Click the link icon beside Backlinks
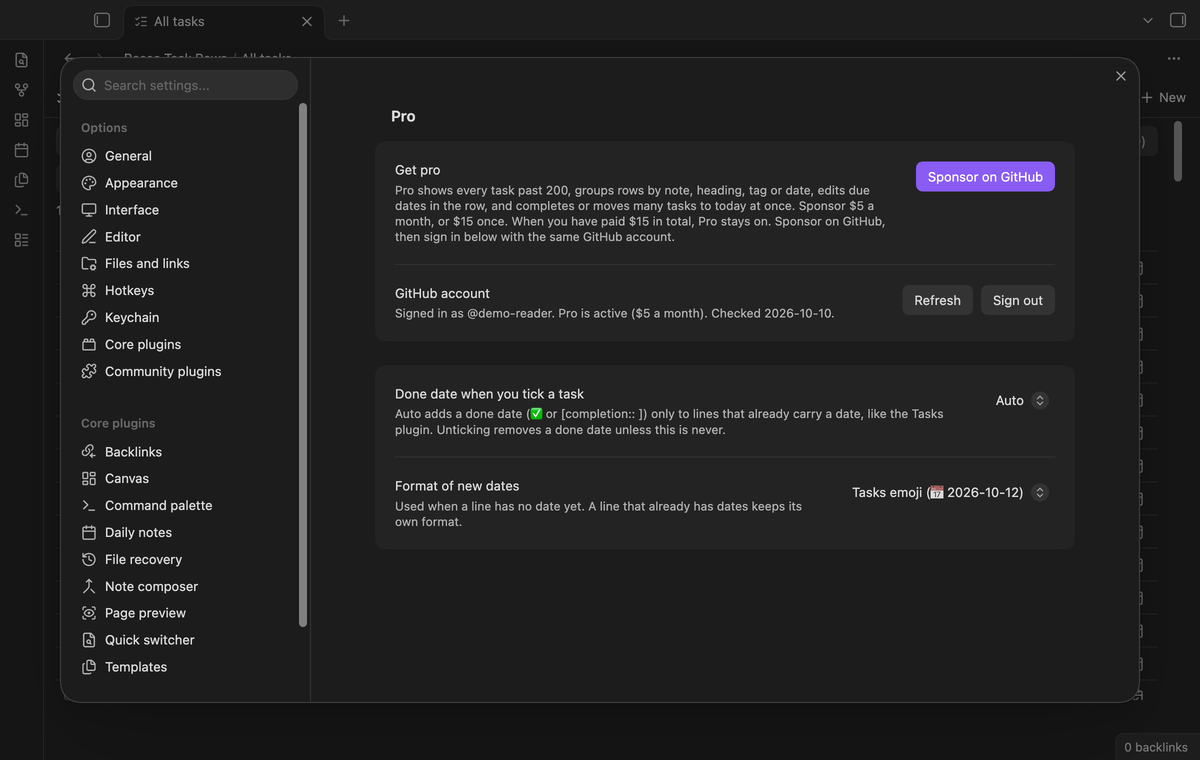This screenshot has width=1200, height=760. coord(89,452)
